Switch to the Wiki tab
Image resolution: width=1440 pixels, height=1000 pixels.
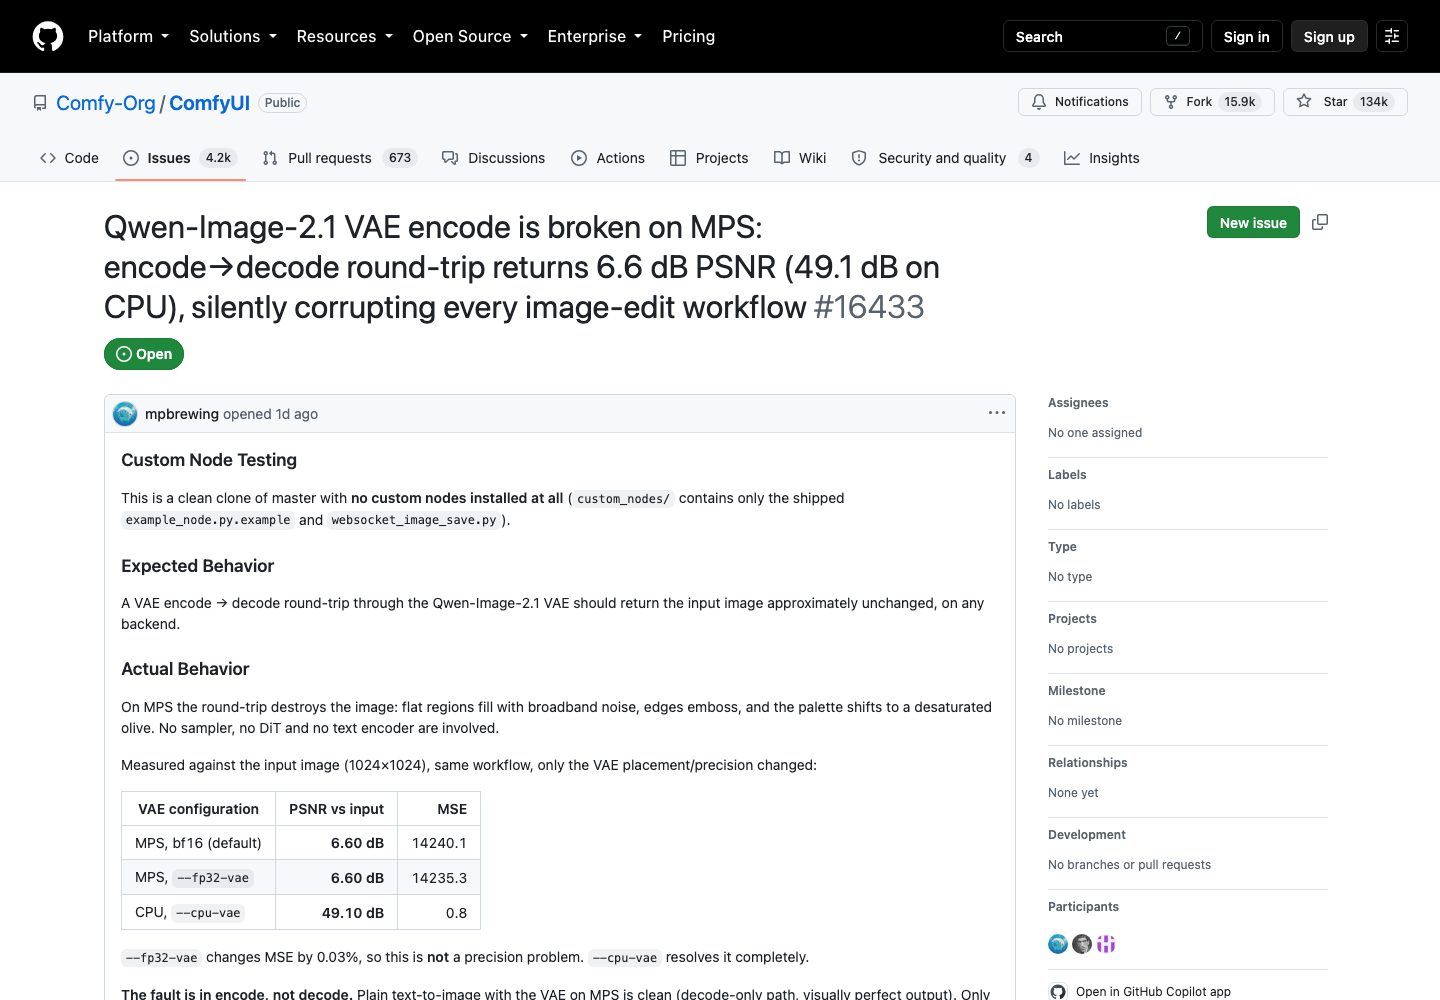(x=800, y=158)
